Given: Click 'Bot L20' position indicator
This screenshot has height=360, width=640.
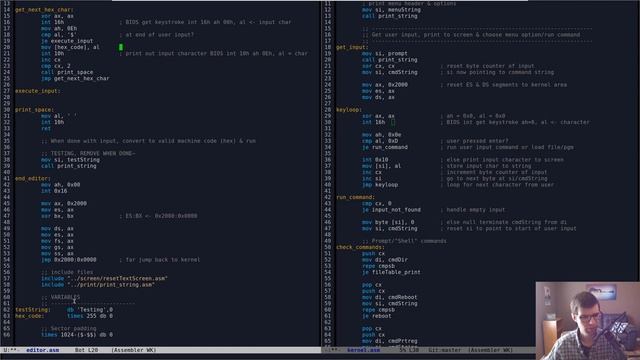Looking at the screenshot, I should point(86,350).
